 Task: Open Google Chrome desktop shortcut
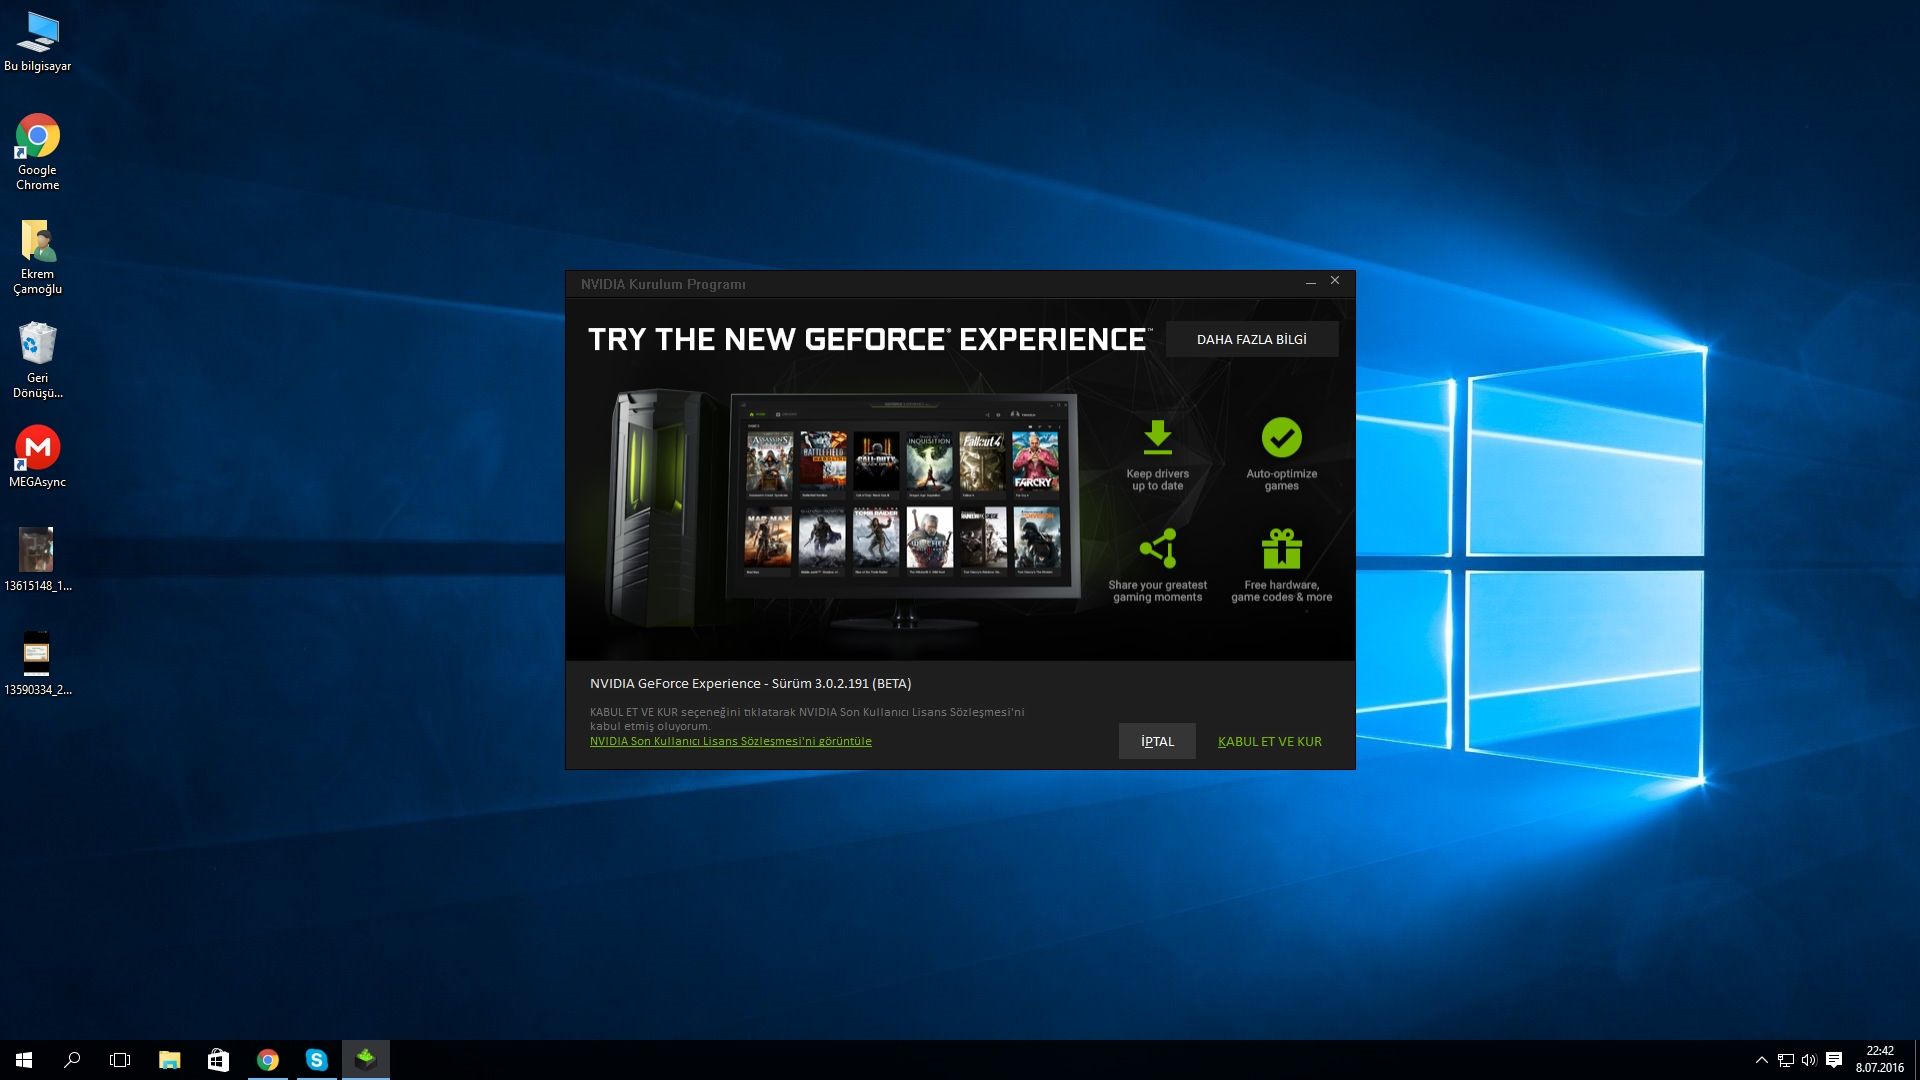click(x=37, y=137)
